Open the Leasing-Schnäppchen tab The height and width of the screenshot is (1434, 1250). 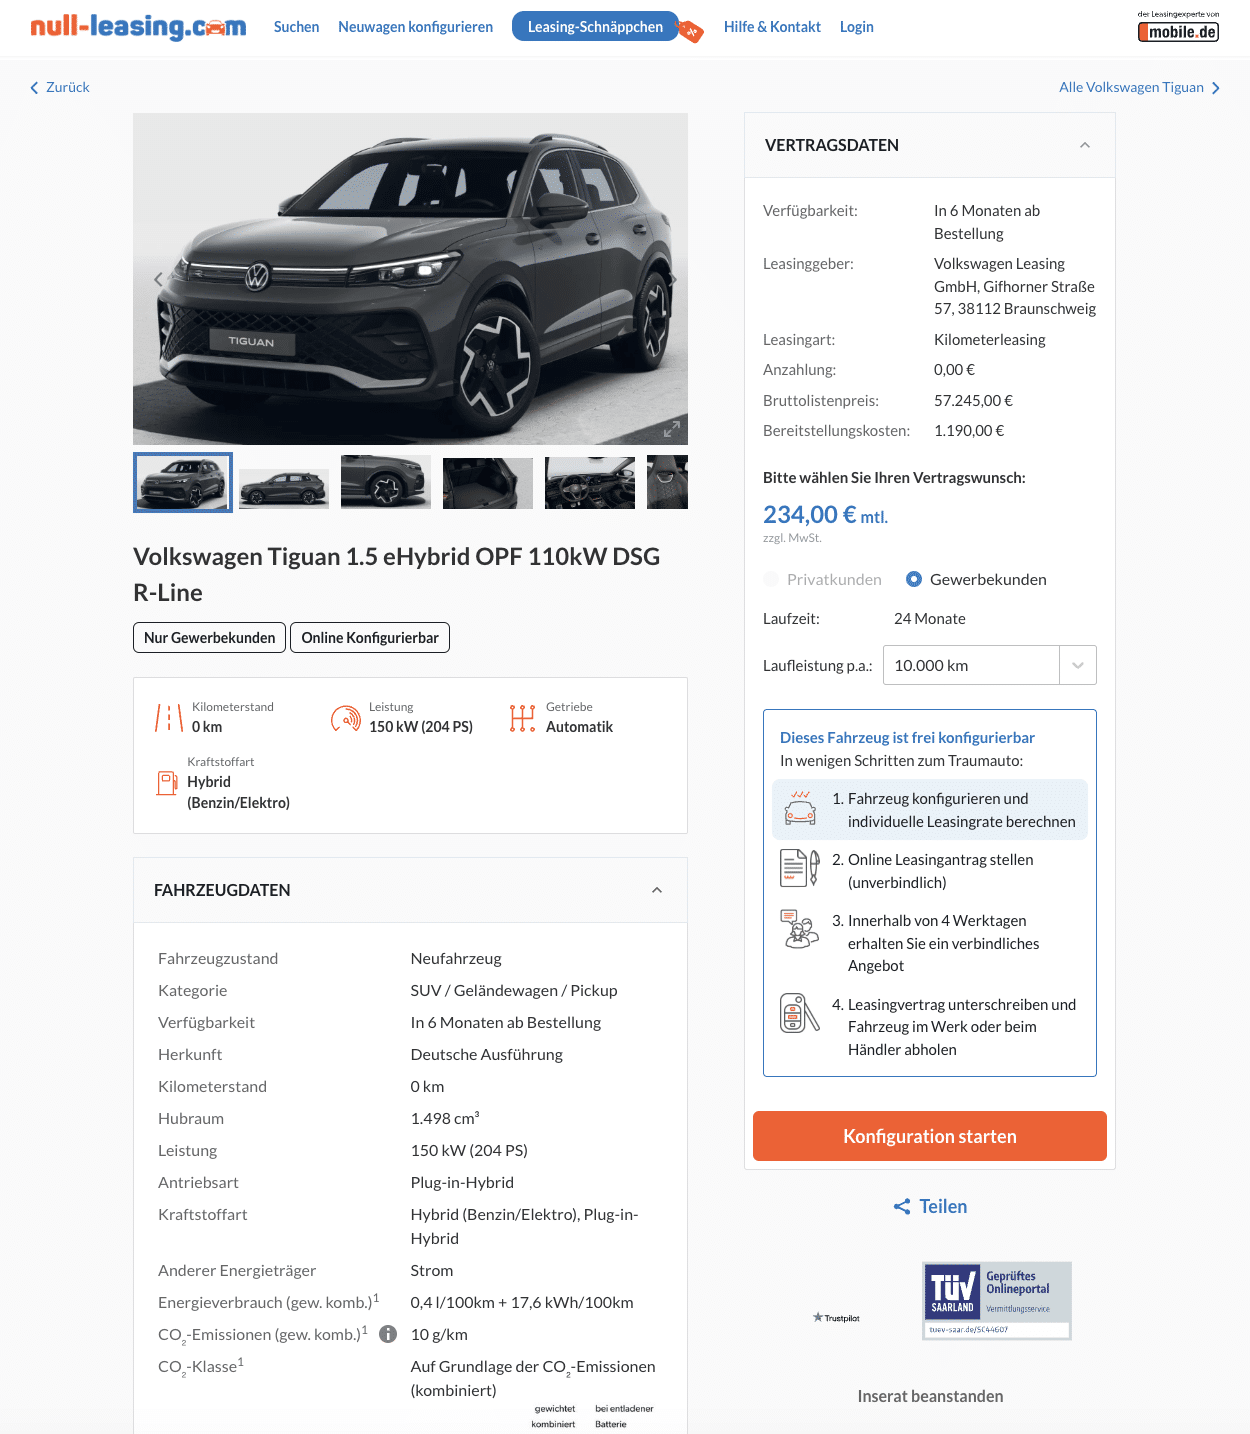(595, 27)
